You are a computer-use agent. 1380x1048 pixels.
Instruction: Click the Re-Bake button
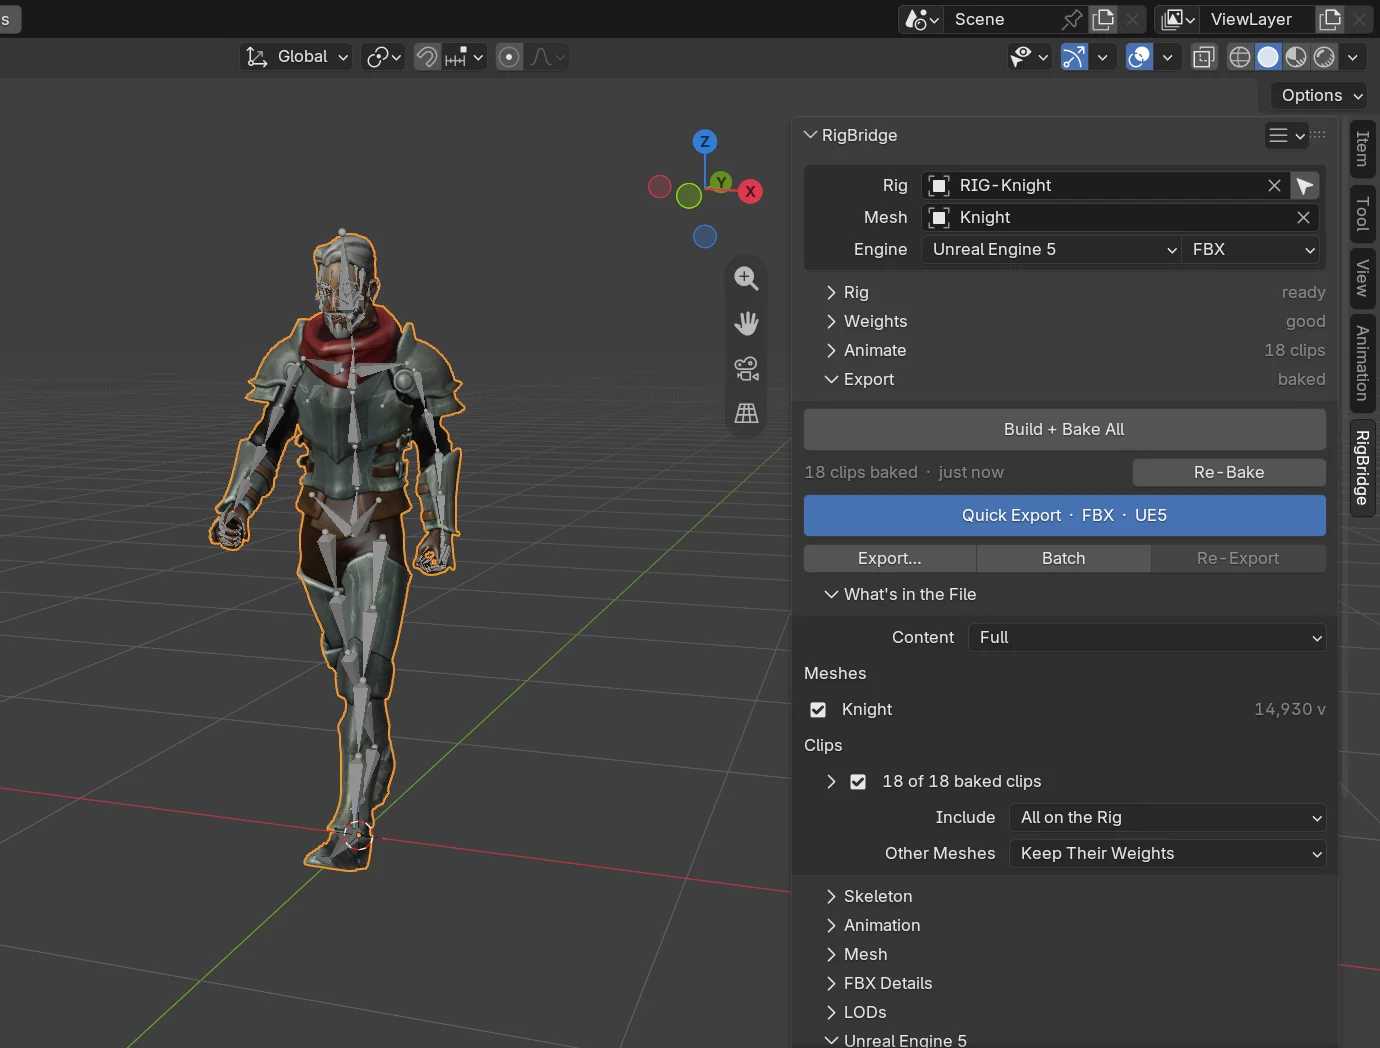pyautogui.click(x=1230, y=473)
